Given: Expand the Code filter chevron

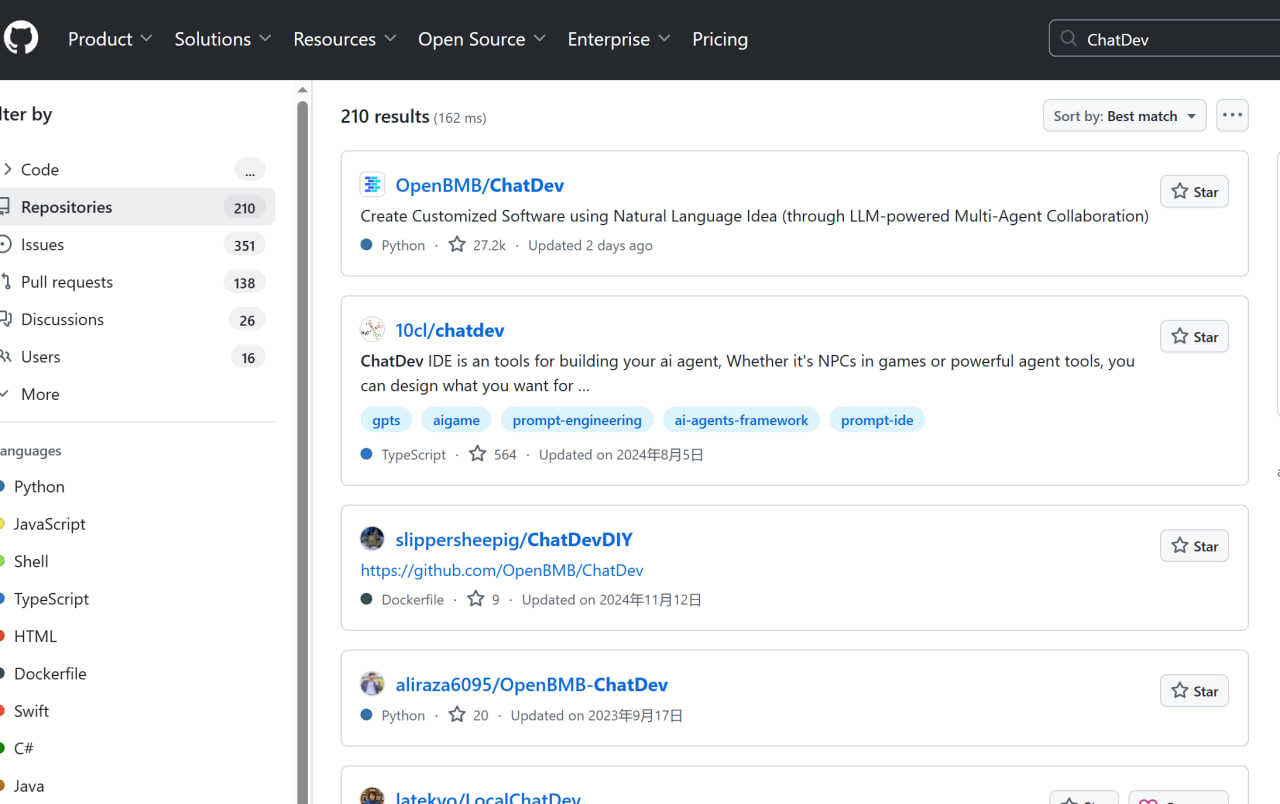Looking at the screenshot, I should click(7, 169).
